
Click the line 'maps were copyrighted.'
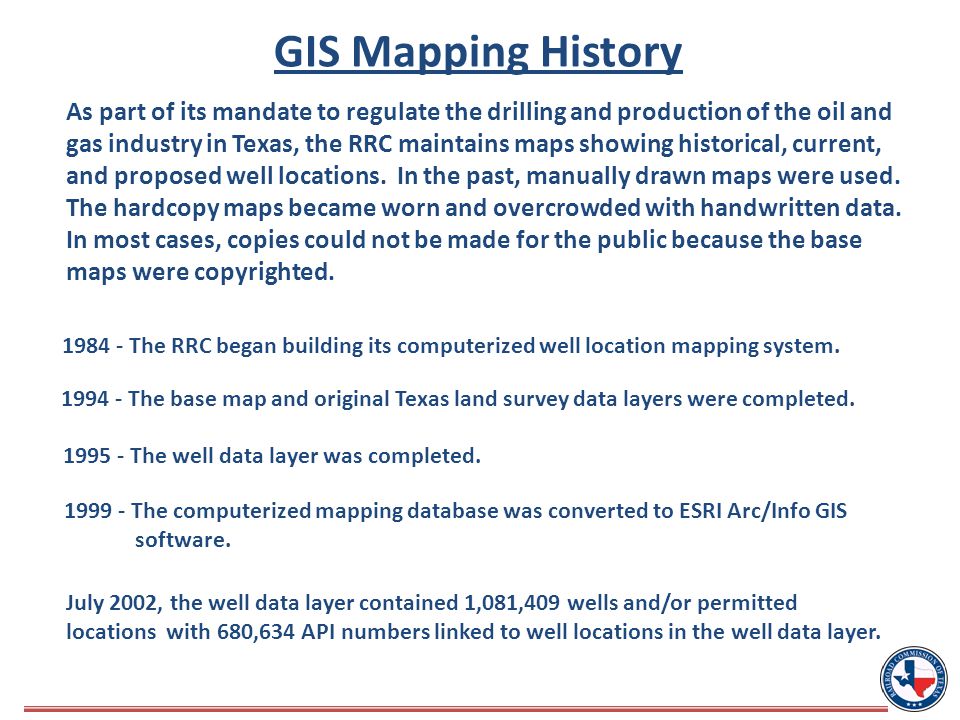(x=200, y=272)
